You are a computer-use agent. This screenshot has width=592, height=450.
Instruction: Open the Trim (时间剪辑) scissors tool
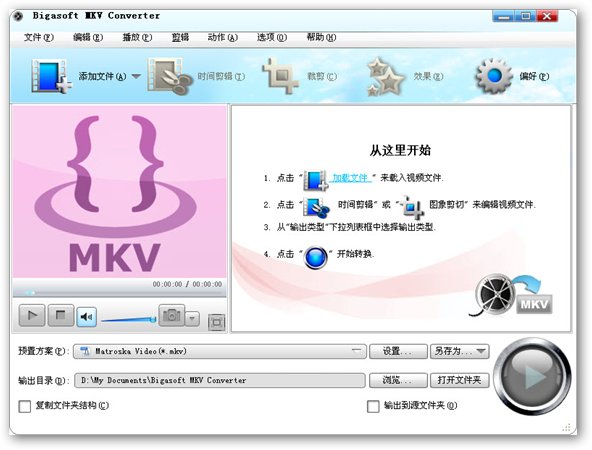click(170, 76)
